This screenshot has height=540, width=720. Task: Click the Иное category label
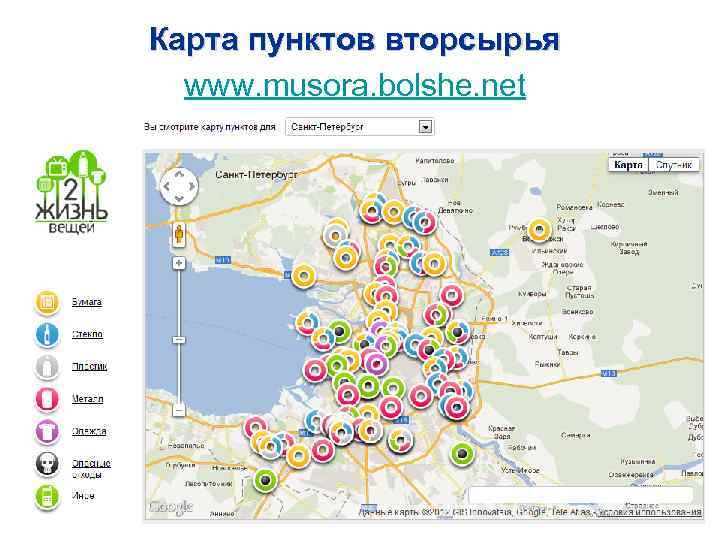[x=83, y=496]
